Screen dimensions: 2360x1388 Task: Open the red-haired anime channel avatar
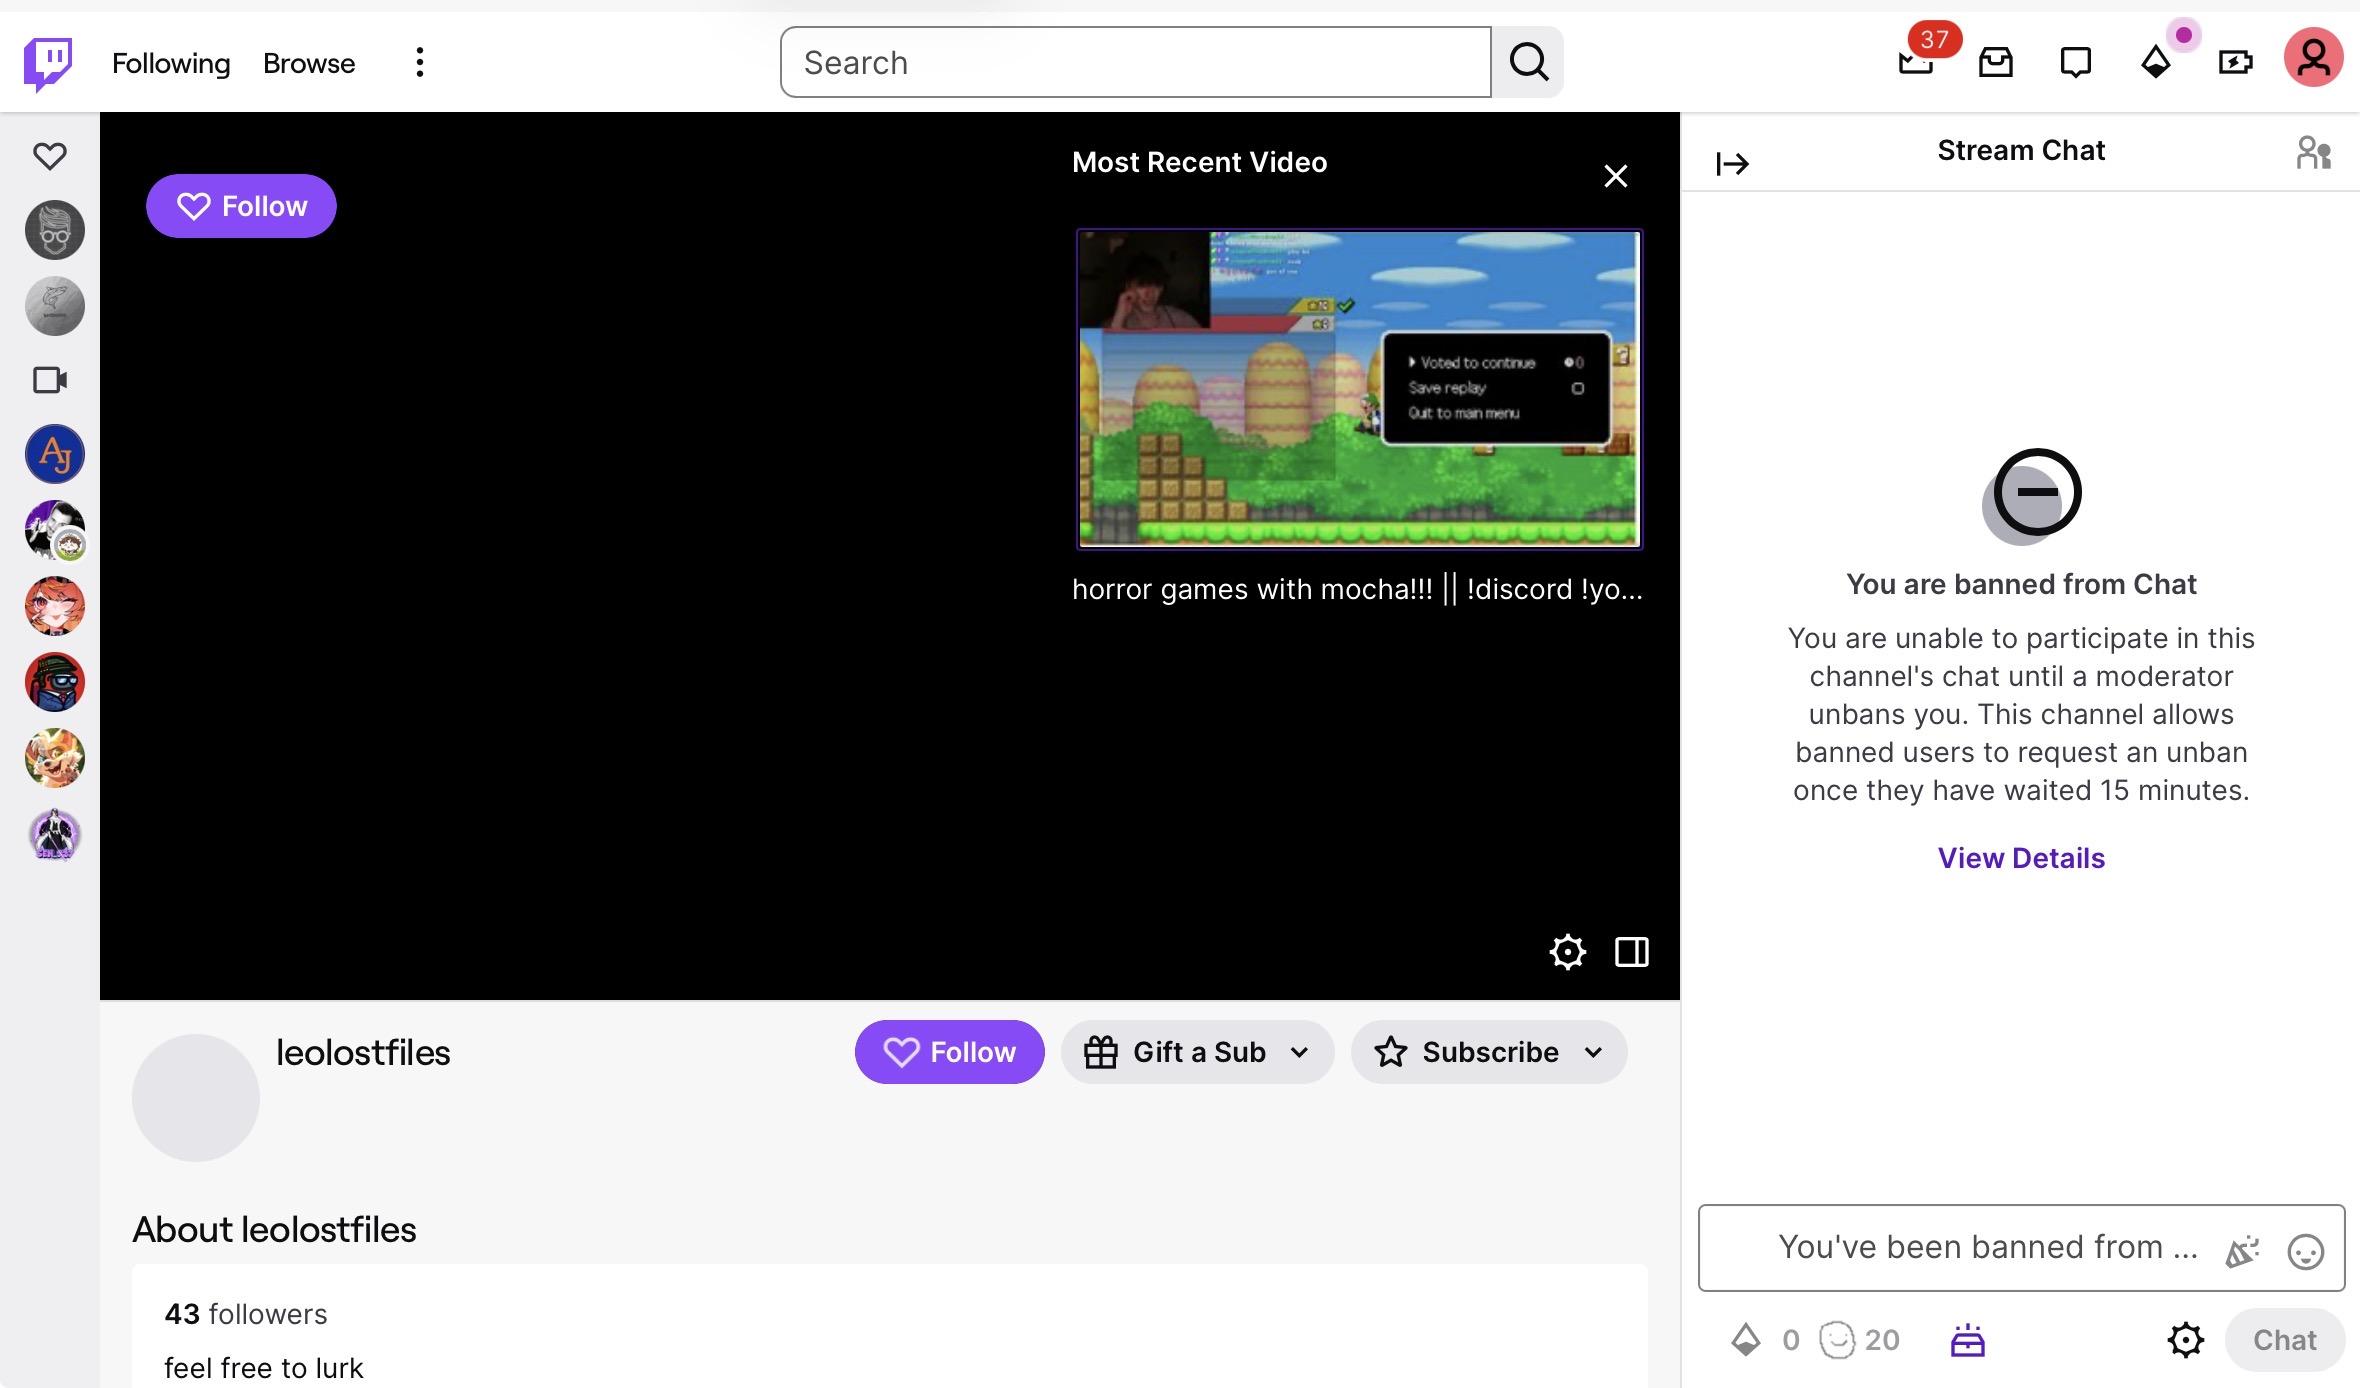55,606
